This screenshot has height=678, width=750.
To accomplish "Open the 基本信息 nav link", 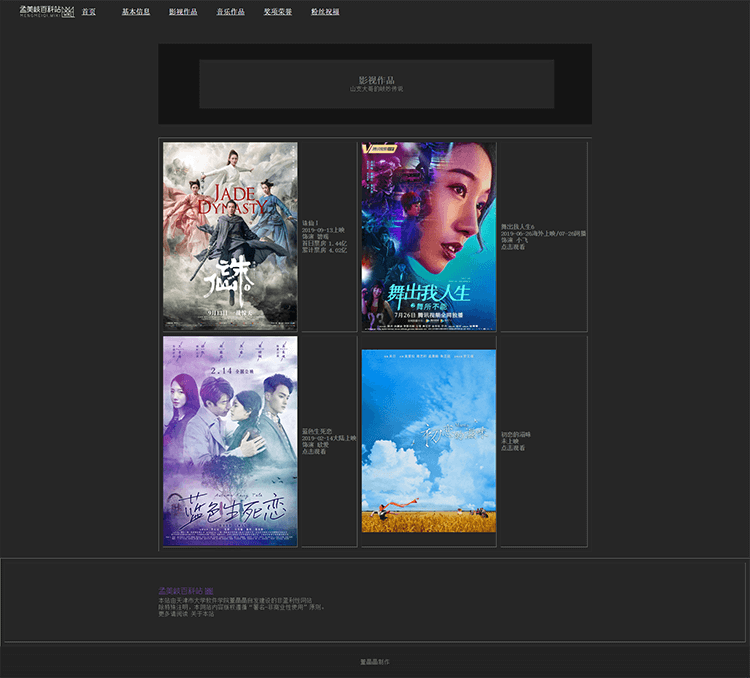I will pyautogui.click(x=136, y=11).
